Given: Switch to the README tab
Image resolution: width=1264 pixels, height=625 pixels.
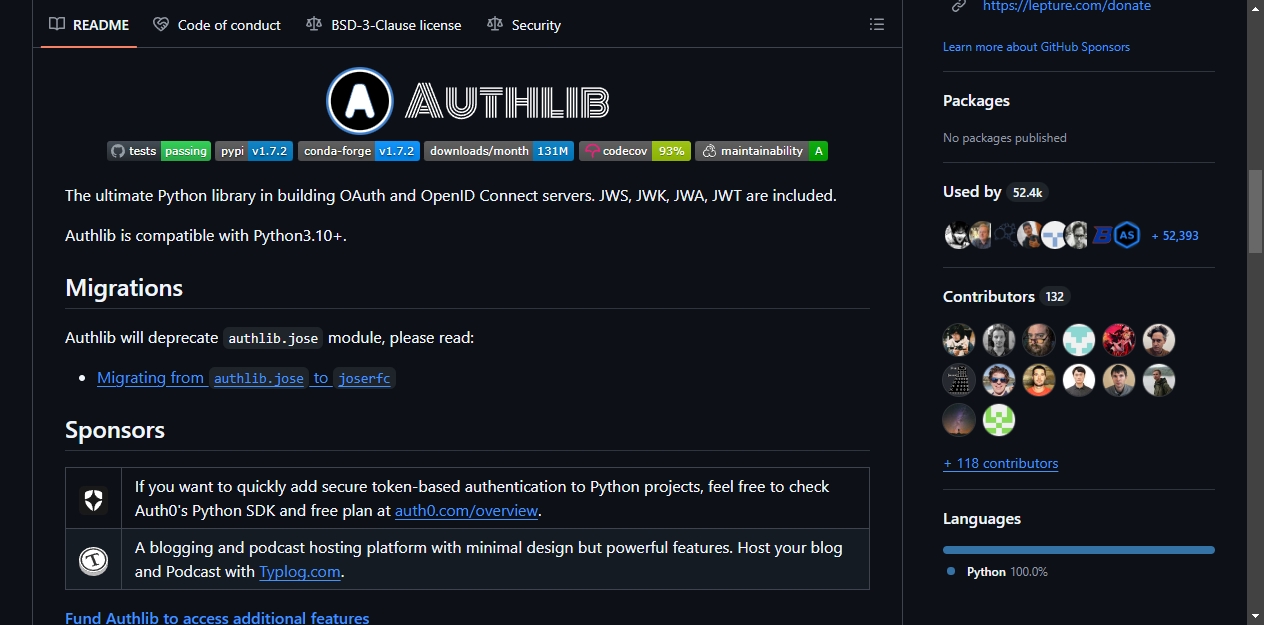Looking at the screenshot, I should (x=89, y=25).
